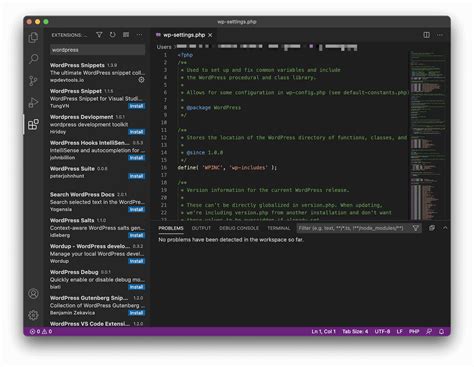The image size is (474, 367).
Task: Open the Run and Debug view
Action: click(x=33, y=102)
